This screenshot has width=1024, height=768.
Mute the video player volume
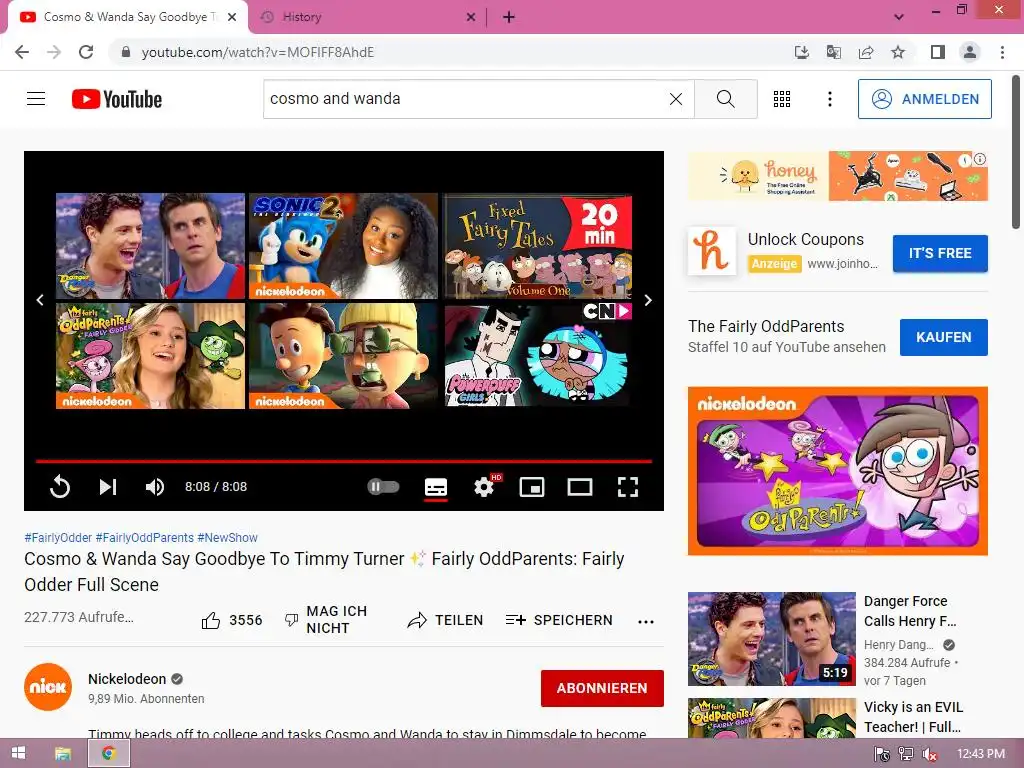pos(155,487)
